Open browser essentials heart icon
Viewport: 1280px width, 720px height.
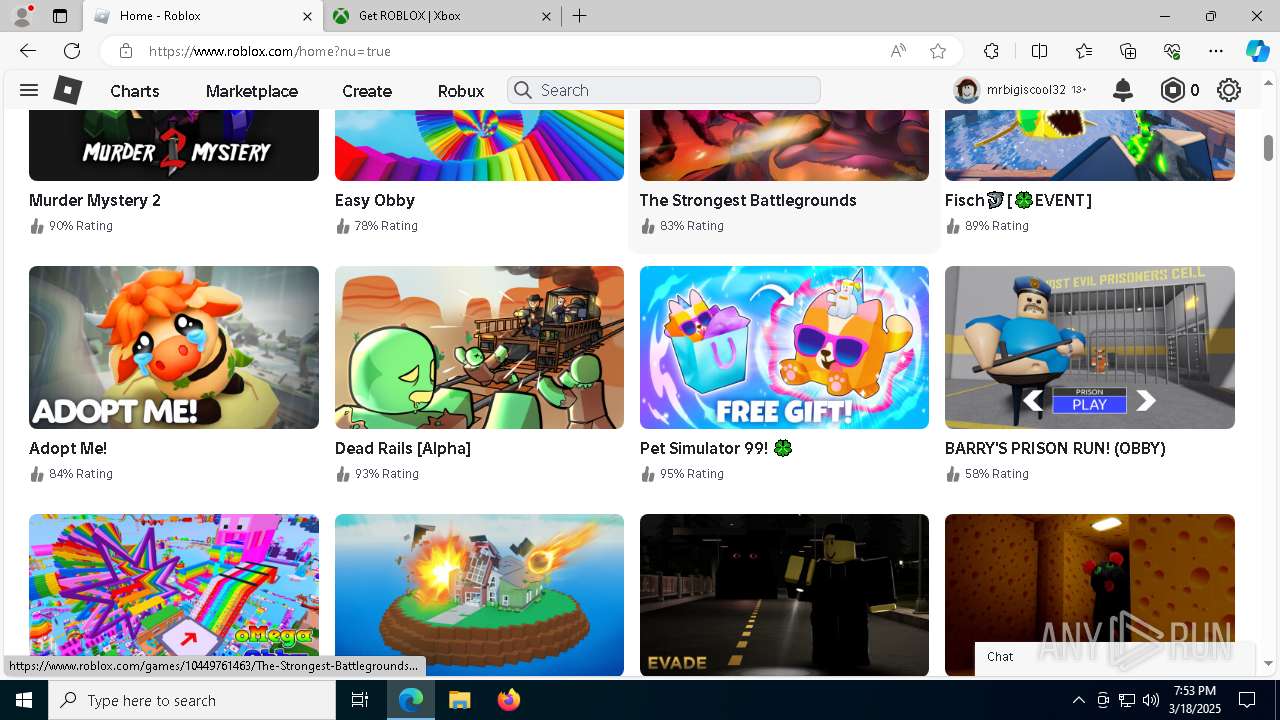pyautogui.click(x=1172, y=51)
